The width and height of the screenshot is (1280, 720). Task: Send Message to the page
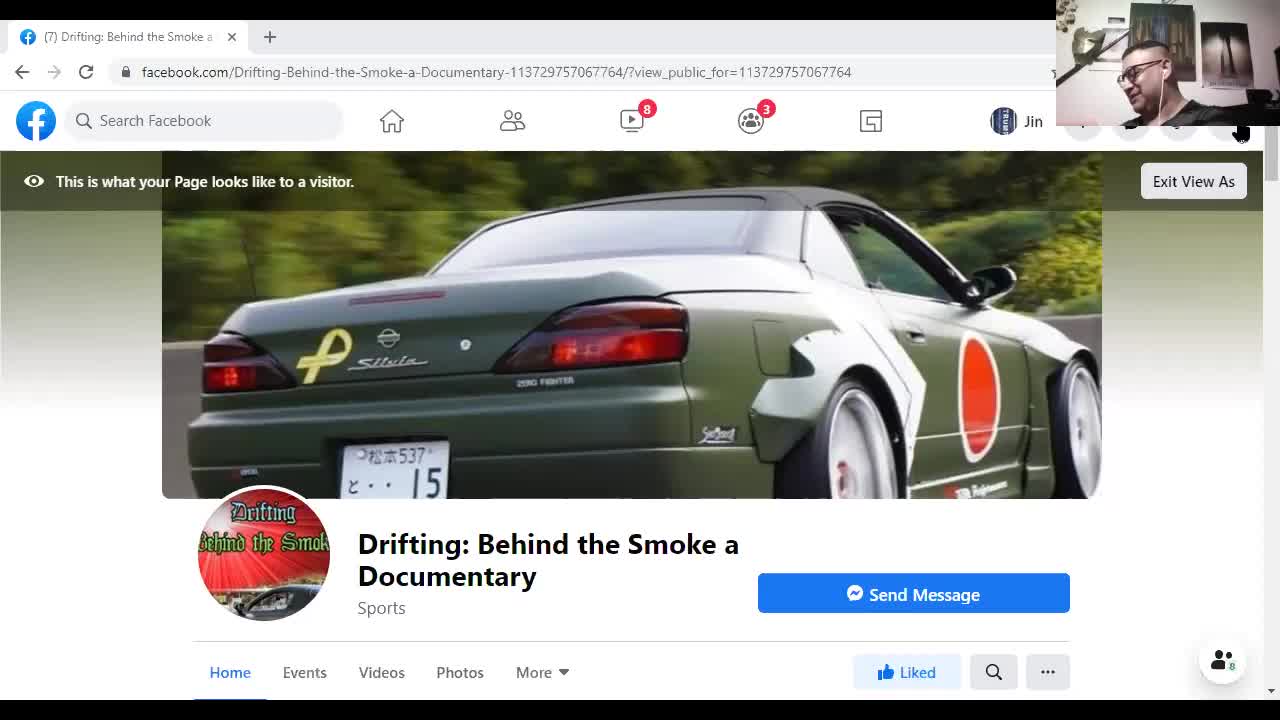913,594
